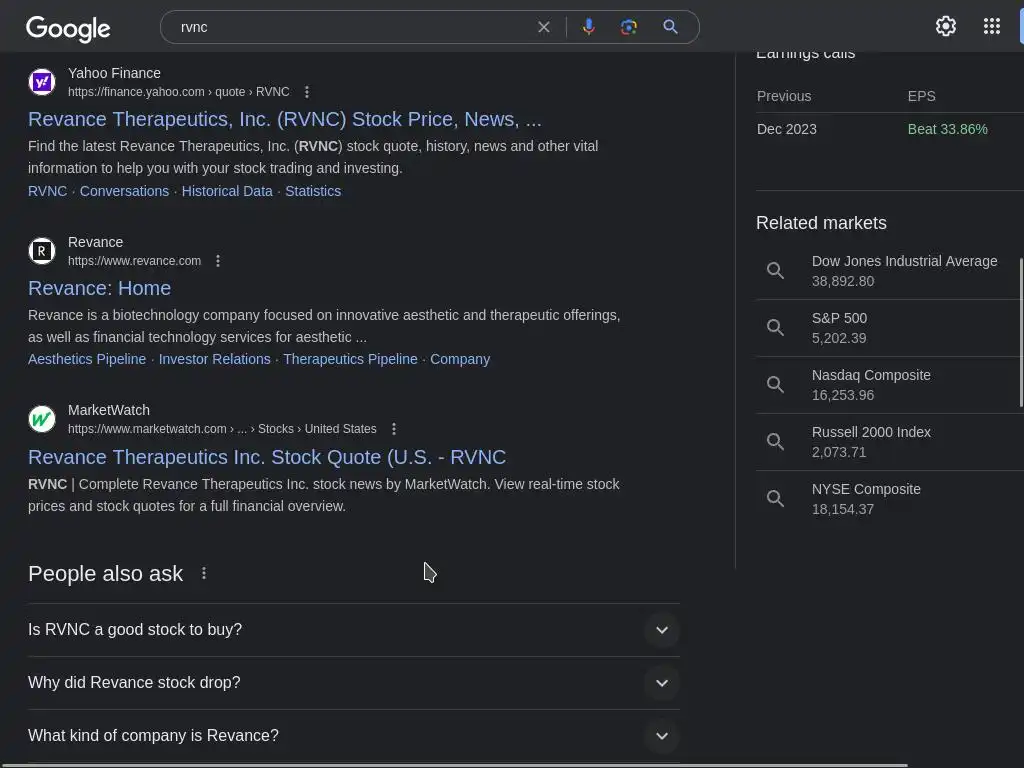Click search icon beside Dow Jones Industrial Average
This screenshot has height=768, width=1024.
coord(775,270)
